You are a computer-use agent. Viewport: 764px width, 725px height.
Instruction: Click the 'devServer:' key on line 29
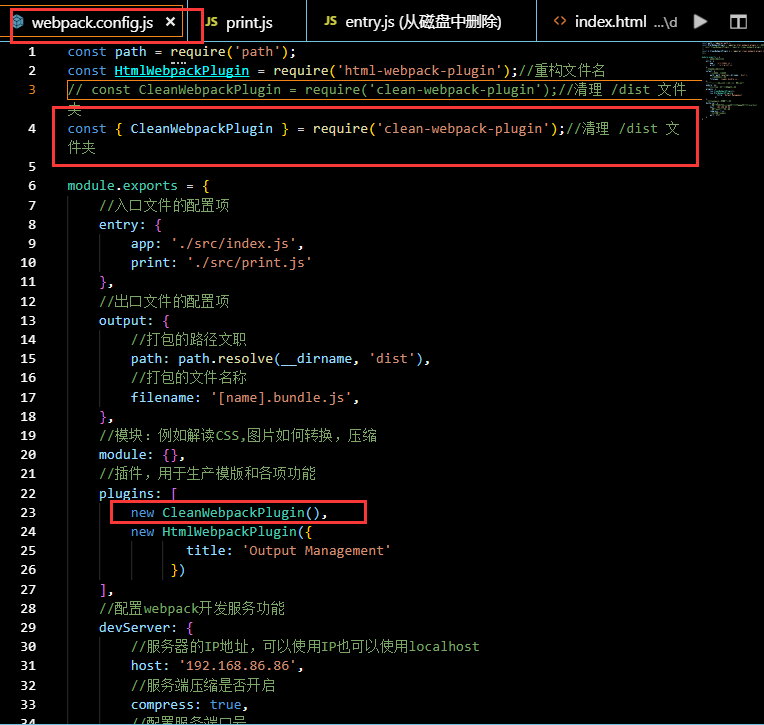(x=137, y=628)
